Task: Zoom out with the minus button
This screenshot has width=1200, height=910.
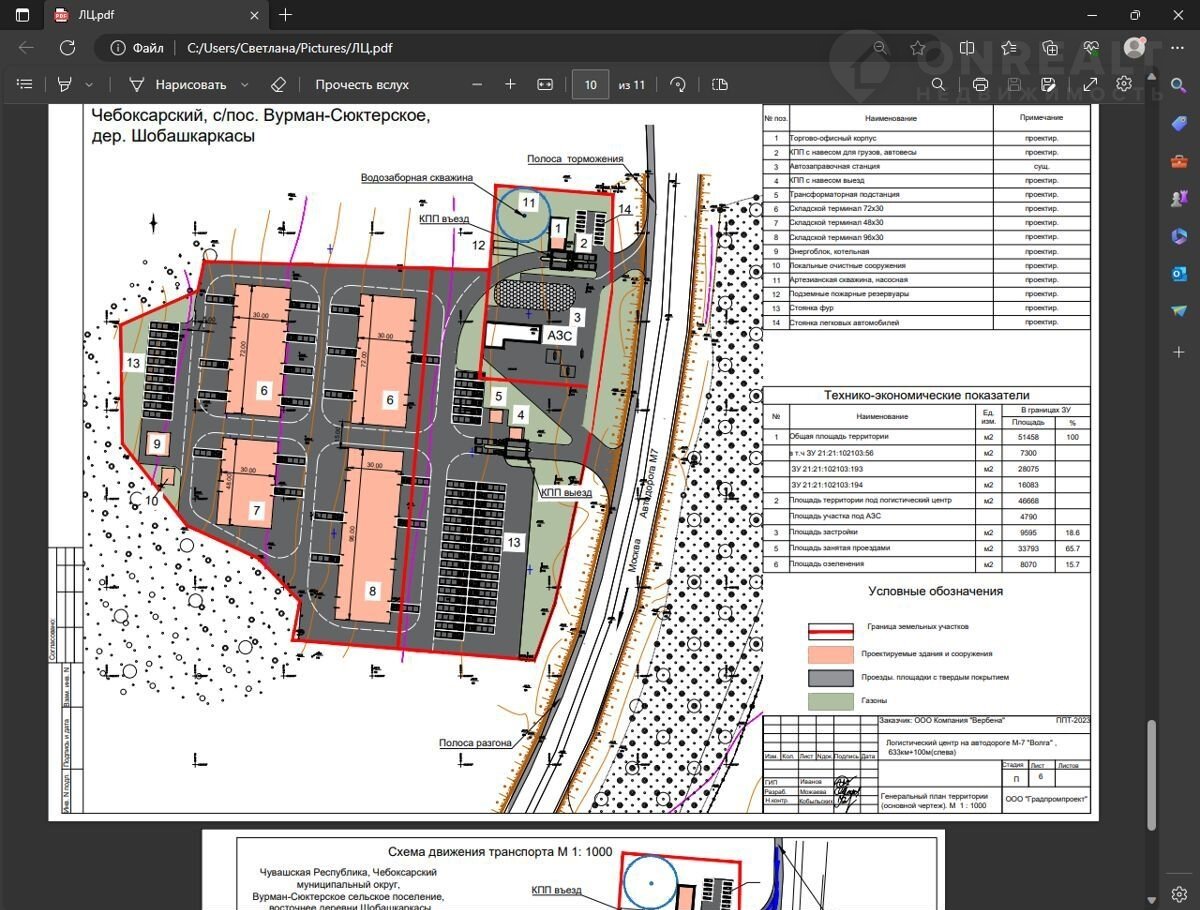Action: [477, 85]
